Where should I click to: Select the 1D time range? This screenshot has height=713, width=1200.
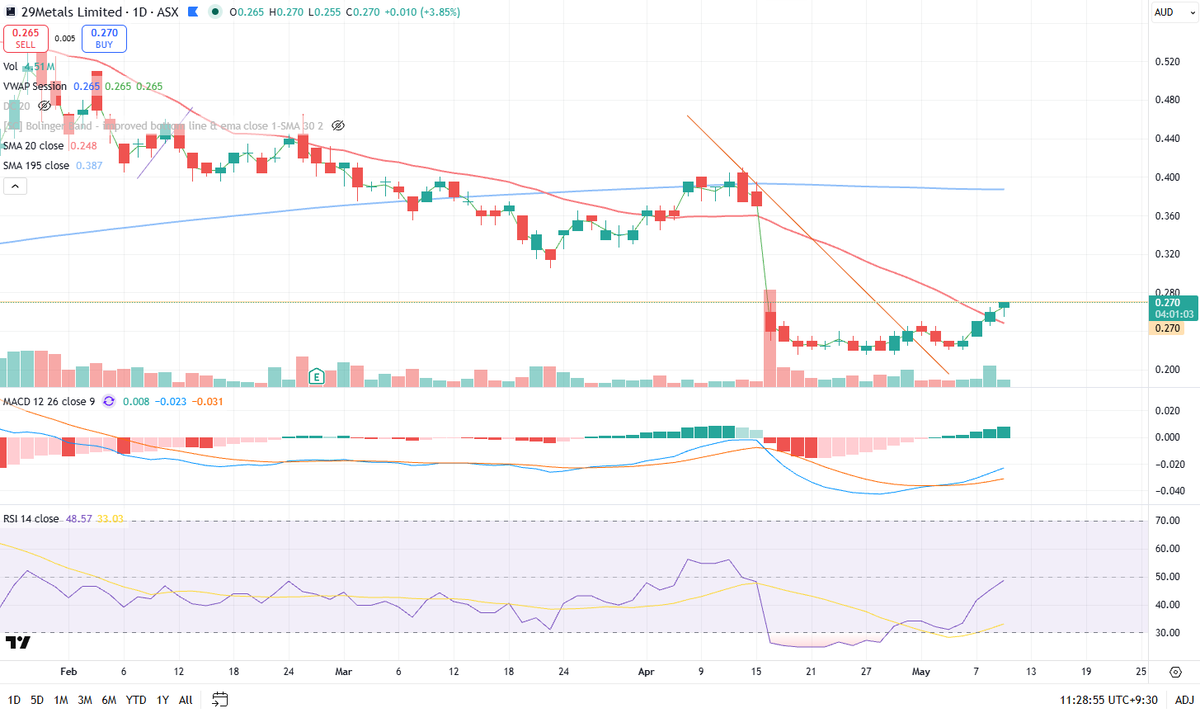14,699
